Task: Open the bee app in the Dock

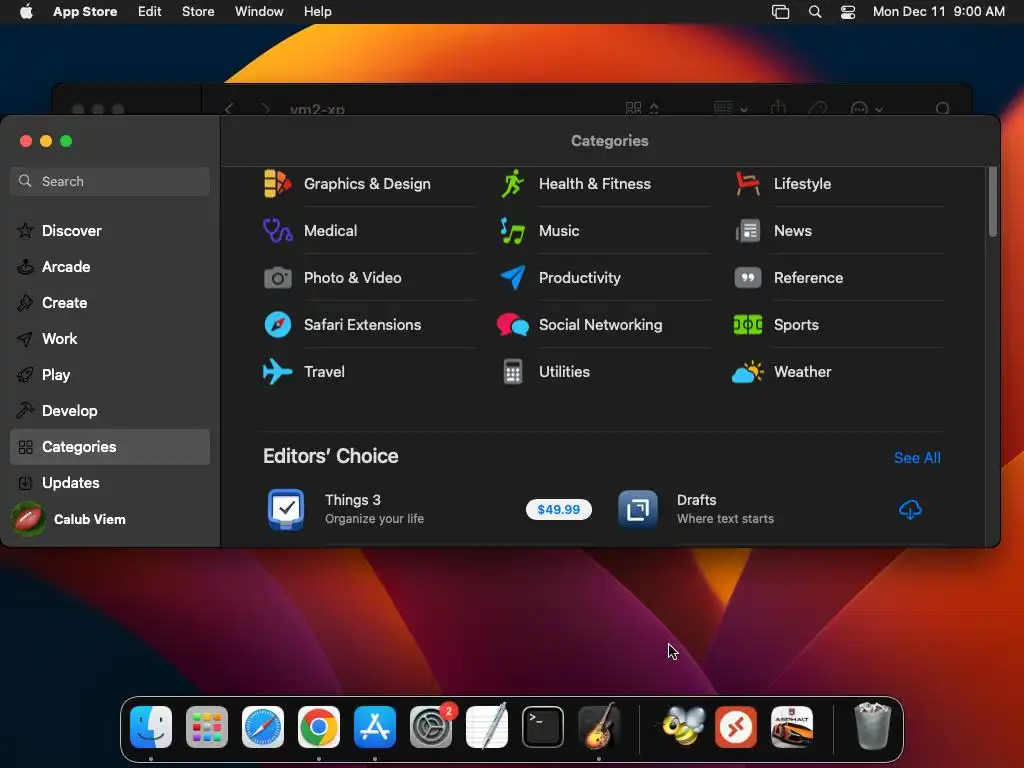Action: pyautogui.click(x=682, y=727)
